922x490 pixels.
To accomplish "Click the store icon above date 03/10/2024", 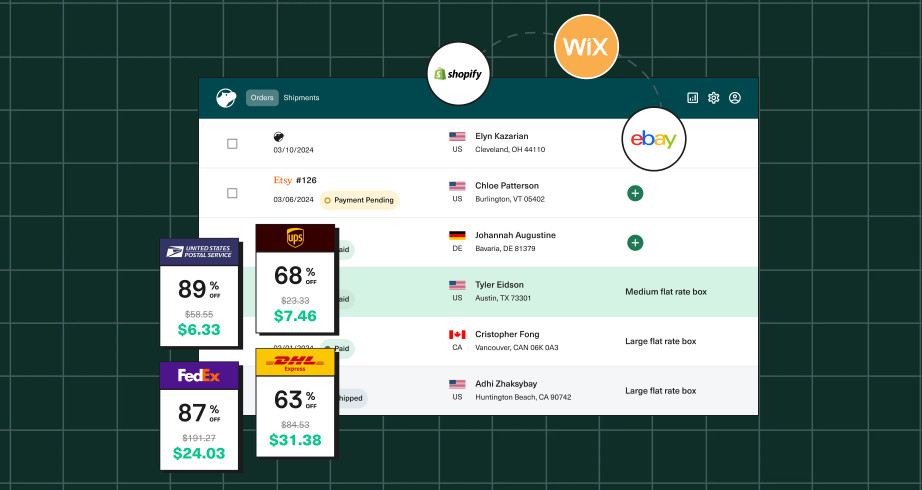I will click(x=279, y=136).
